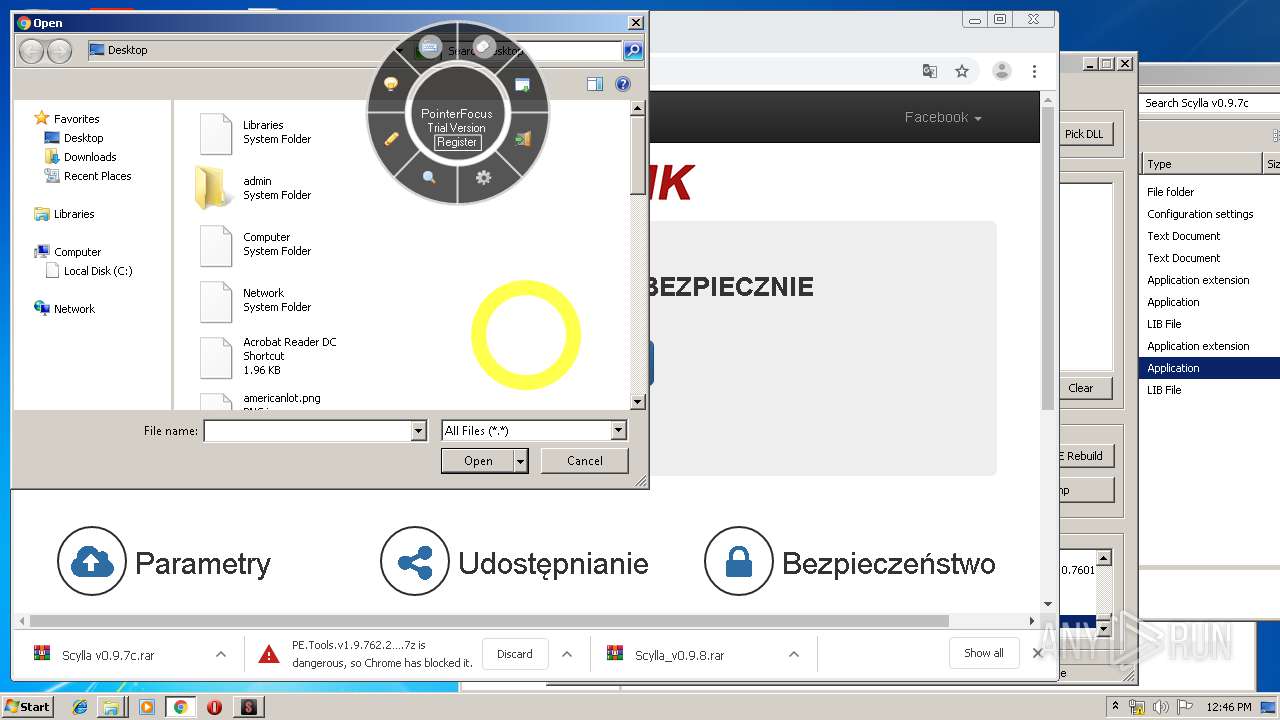This screenshot has width=1280, height=720.
Task: Select the Configuration settings row
Action: 1210,214
